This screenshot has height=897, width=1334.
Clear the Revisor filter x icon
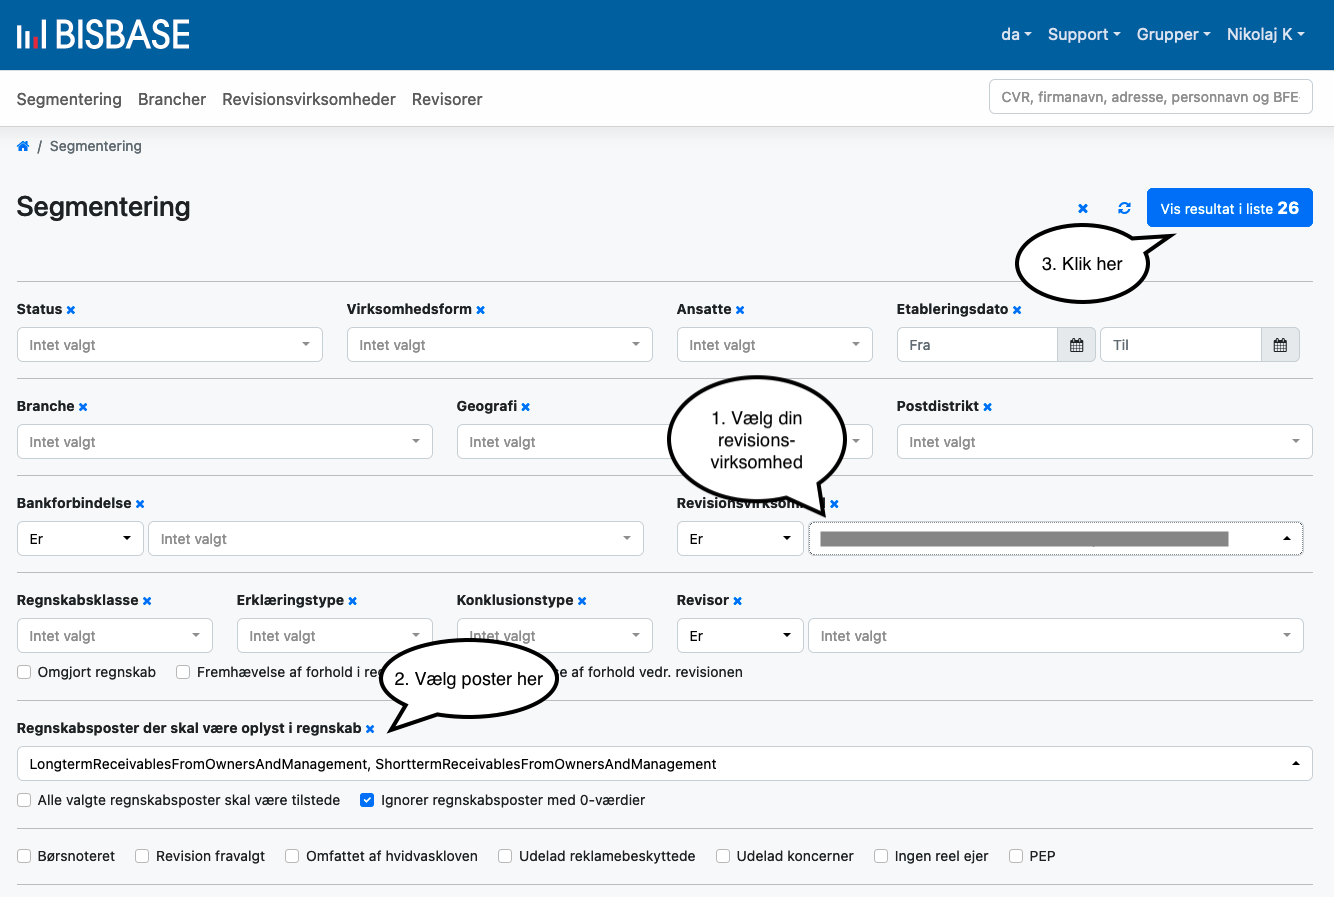click(738, 601)
